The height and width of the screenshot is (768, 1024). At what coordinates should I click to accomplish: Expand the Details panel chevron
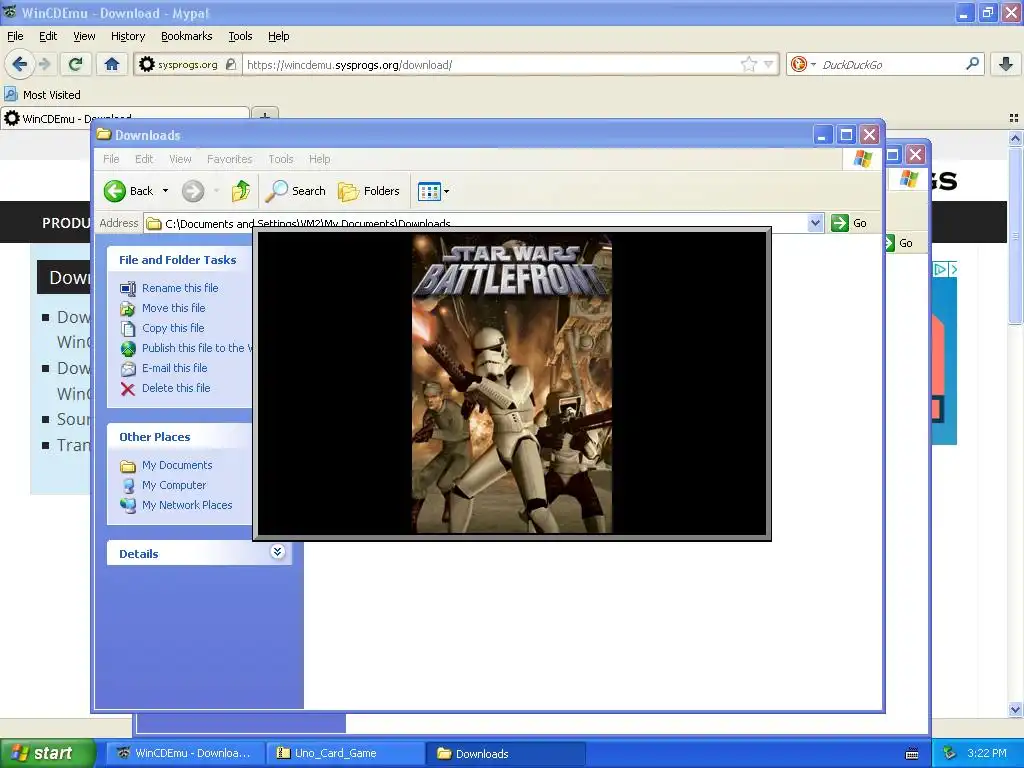277,552
